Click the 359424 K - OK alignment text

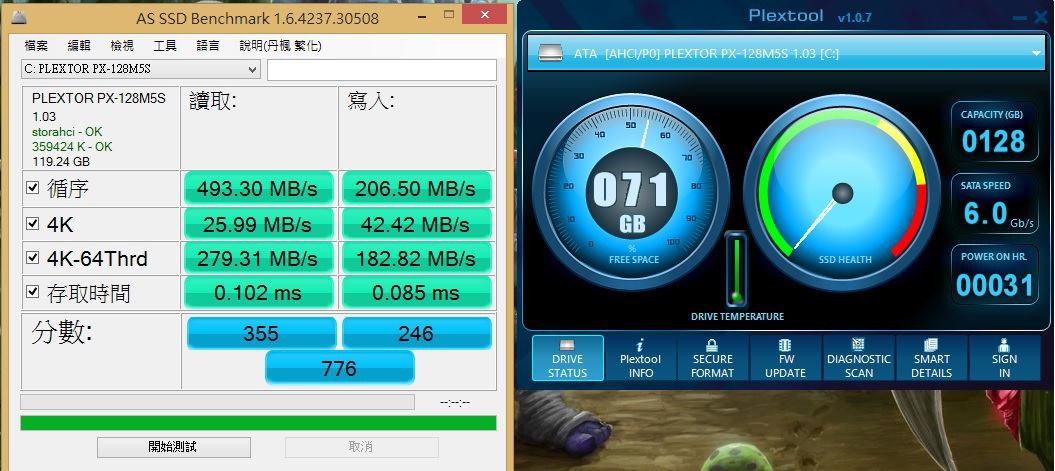click(72, 147)
